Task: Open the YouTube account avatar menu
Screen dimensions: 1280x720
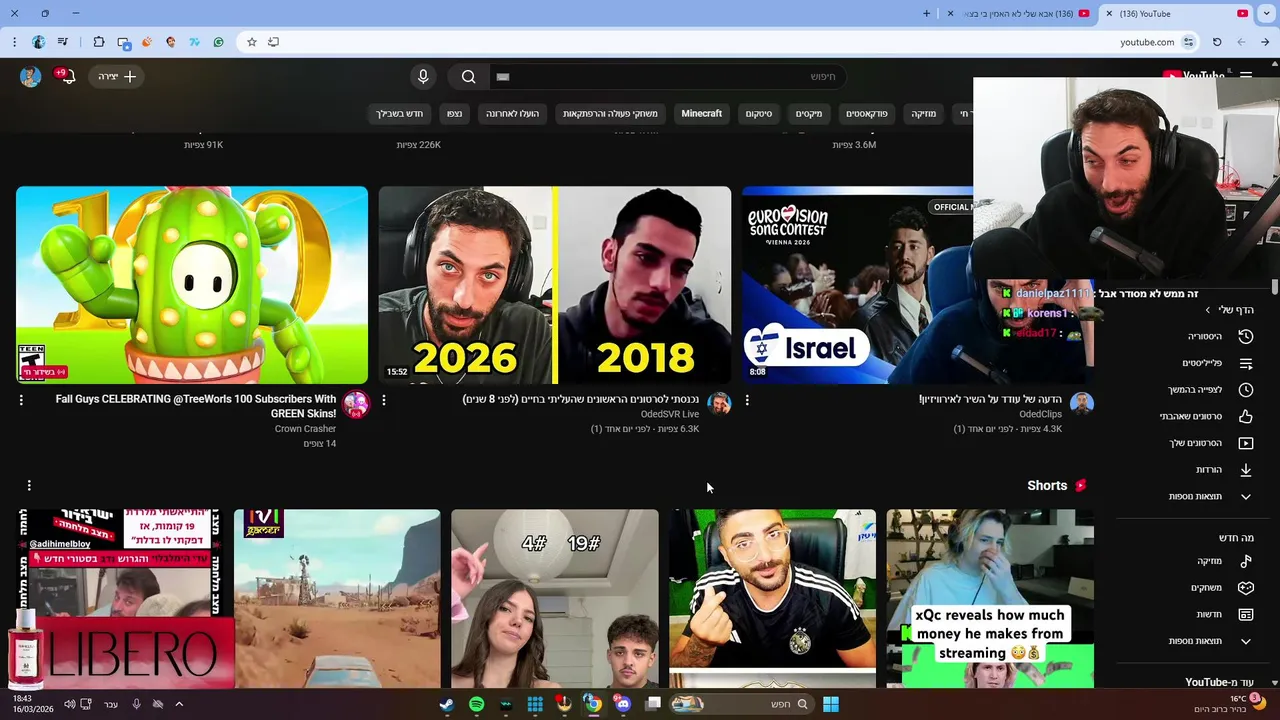Action: point(31,76)
